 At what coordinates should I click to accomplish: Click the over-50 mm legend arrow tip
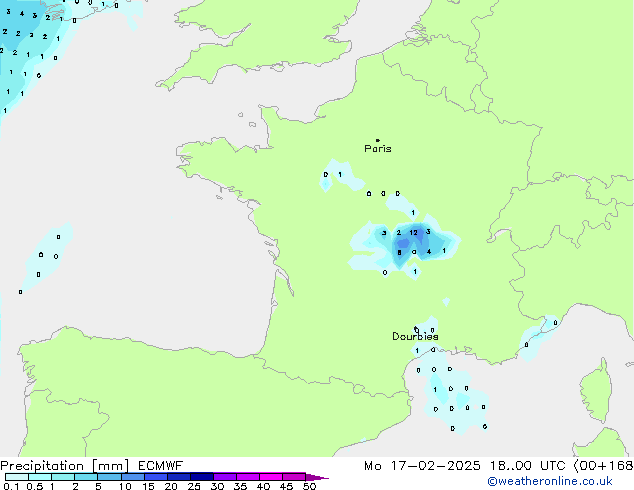[x=317, y=477]
